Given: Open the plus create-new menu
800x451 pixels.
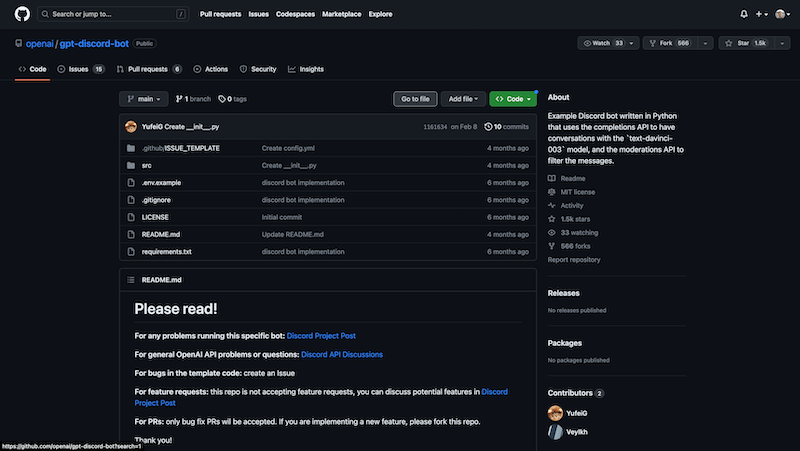Looking at the screenshot, I should coord(761,14).
